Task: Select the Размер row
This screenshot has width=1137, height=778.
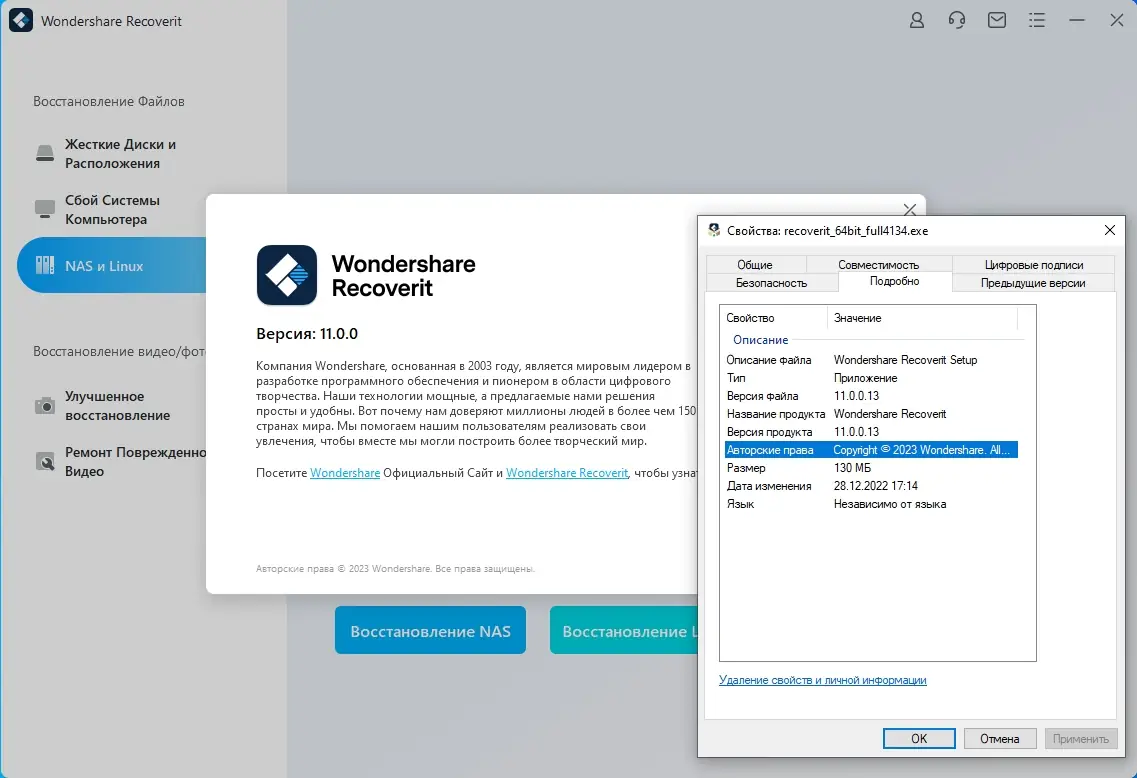Action: [x=871, y=468]
